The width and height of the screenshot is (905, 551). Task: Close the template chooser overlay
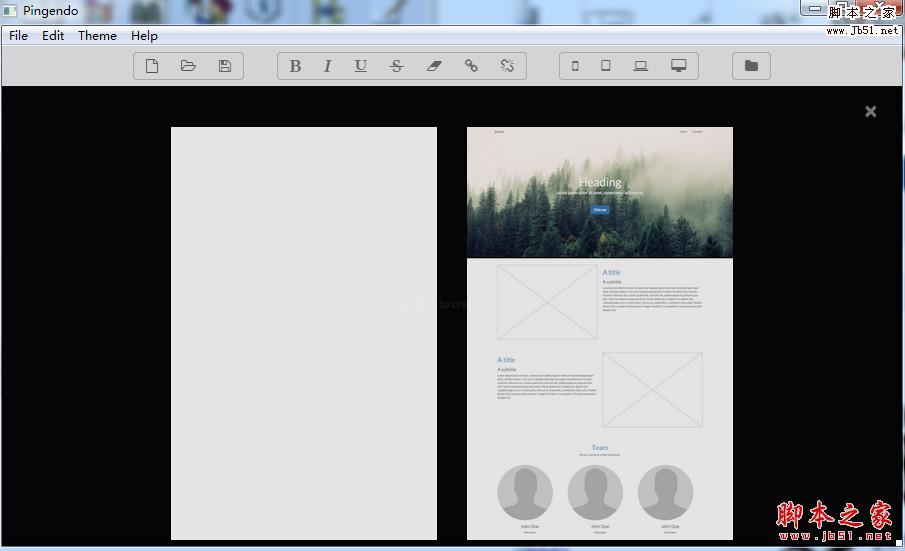[x=870, y=111]
